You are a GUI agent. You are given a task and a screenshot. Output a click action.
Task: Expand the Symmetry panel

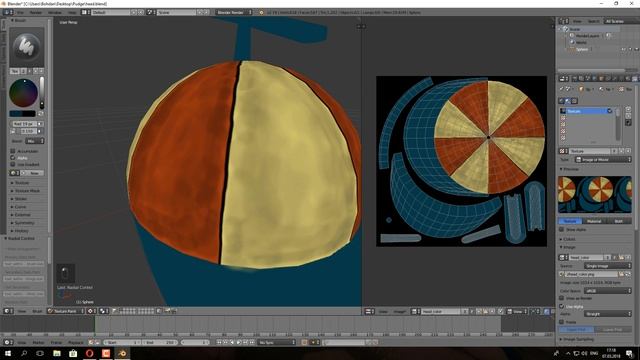[x=24, y=223]
